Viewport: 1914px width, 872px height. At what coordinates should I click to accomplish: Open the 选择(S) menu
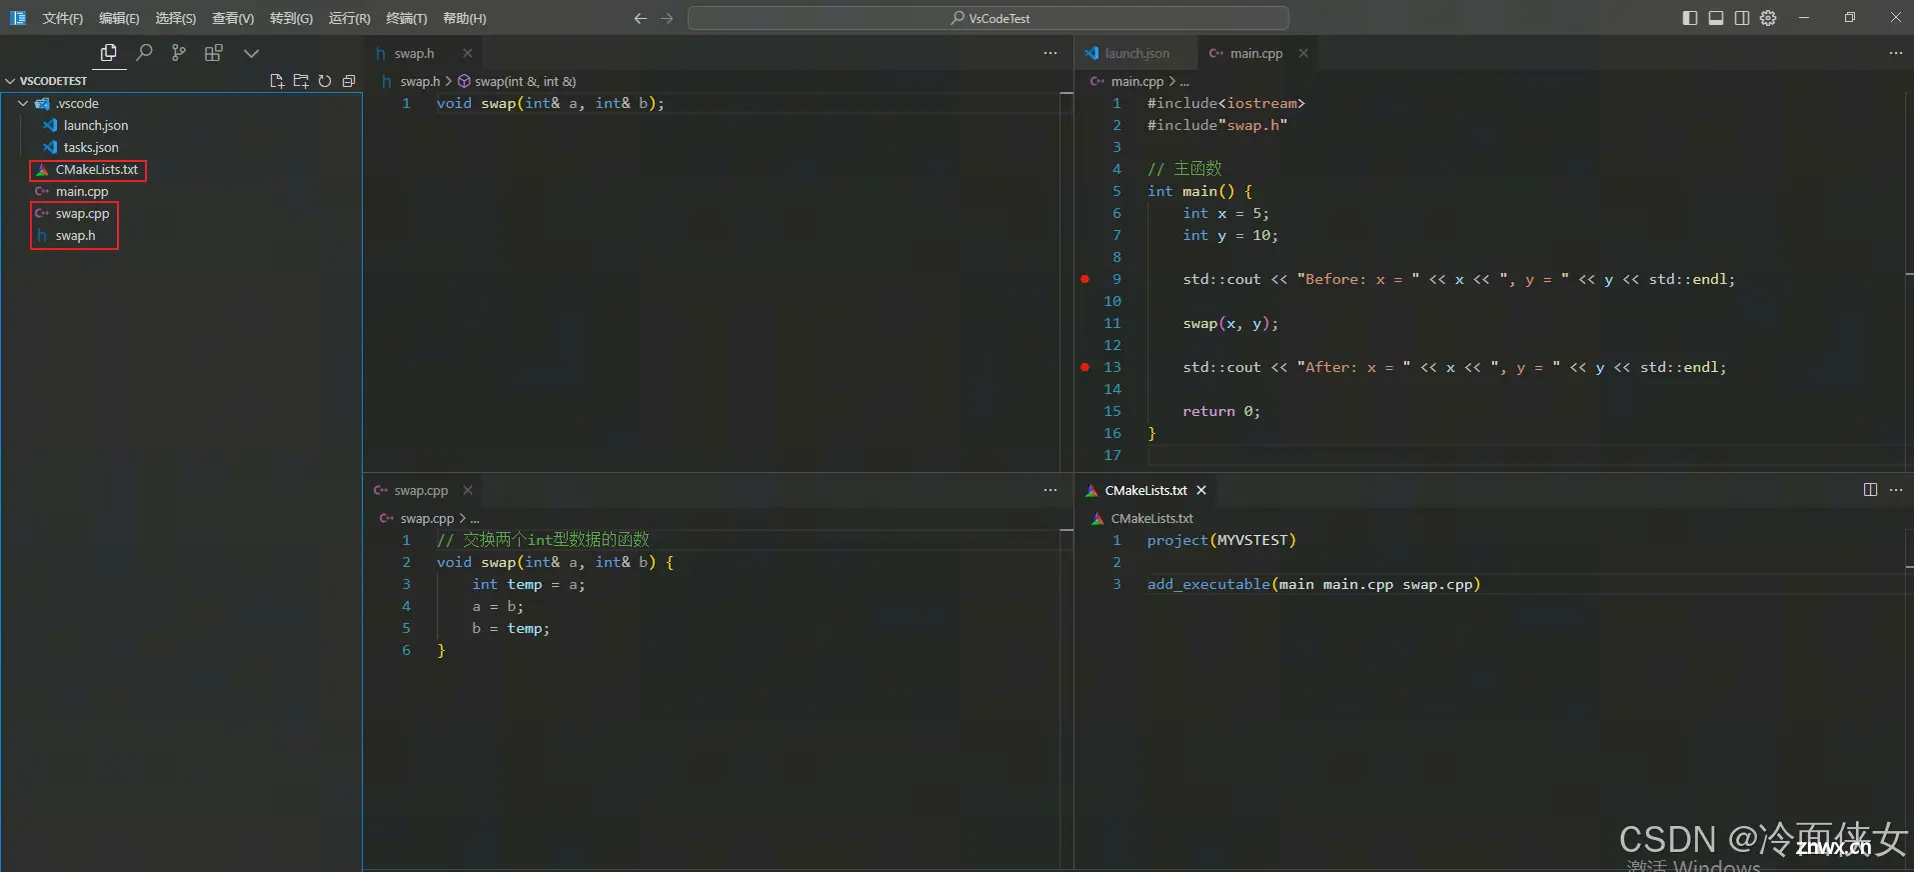[x=175, y=18]
